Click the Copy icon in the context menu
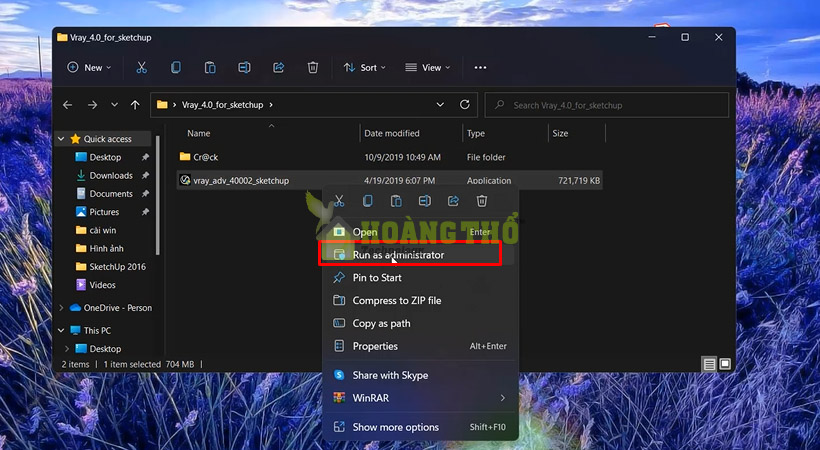 [368, 201]
